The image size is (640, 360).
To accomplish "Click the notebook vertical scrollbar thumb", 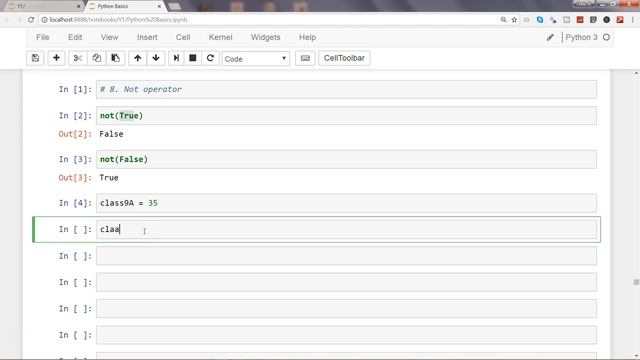I will pyautogui.click(x=636, y=282).
